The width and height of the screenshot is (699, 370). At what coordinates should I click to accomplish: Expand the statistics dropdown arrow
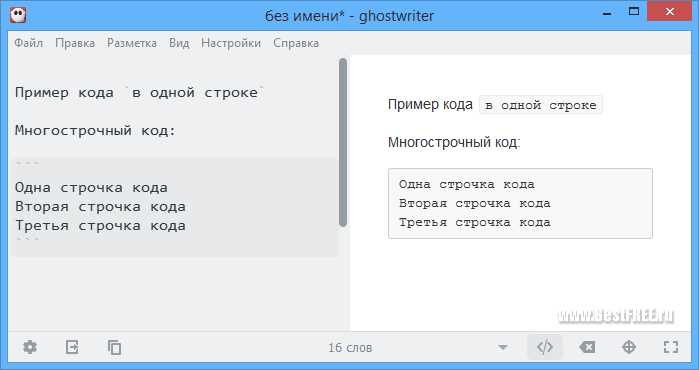pos(503,347)
